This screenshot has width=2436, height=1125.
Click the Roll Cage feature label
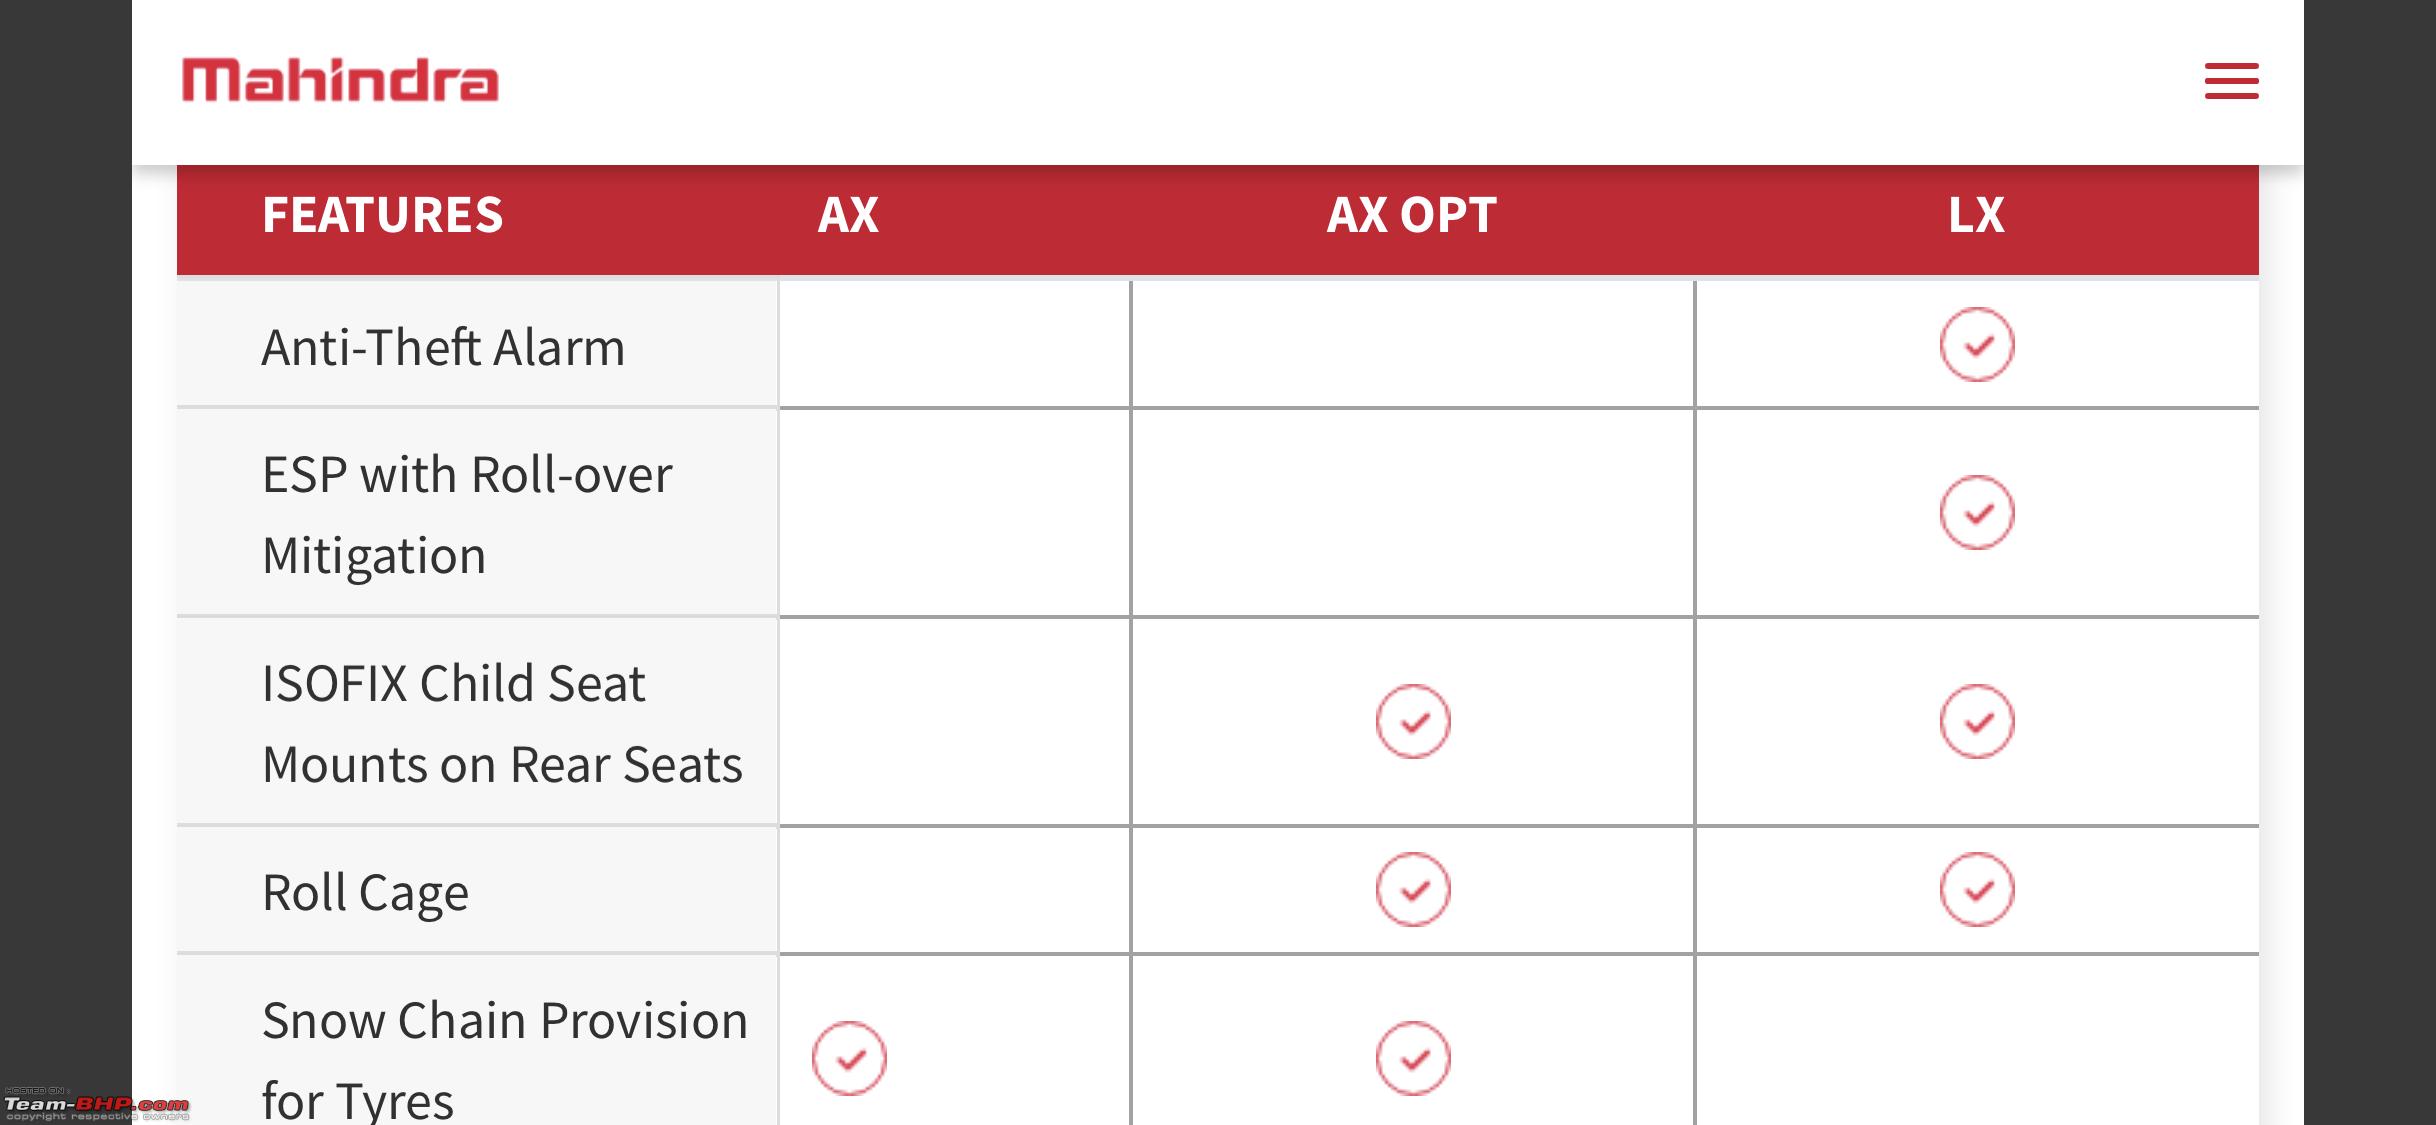pyautogui.click(x=365, y=893)
